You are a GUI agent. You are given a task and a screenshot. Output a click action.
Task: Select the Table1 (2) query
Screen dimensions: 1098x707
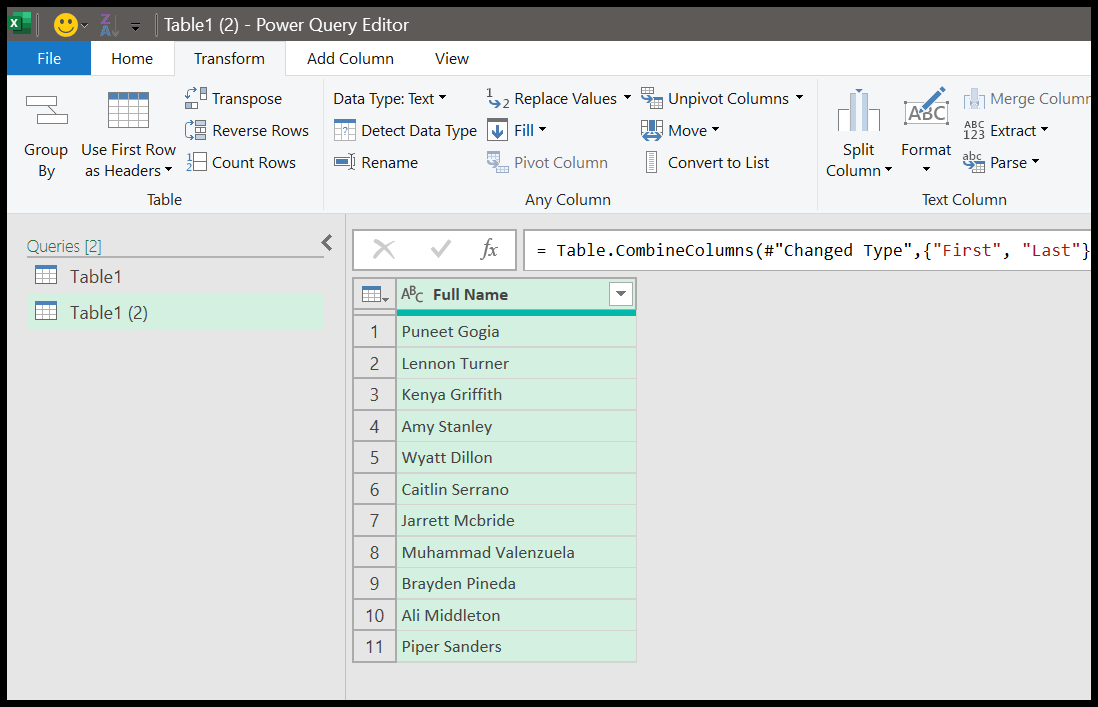click(175, 312)
